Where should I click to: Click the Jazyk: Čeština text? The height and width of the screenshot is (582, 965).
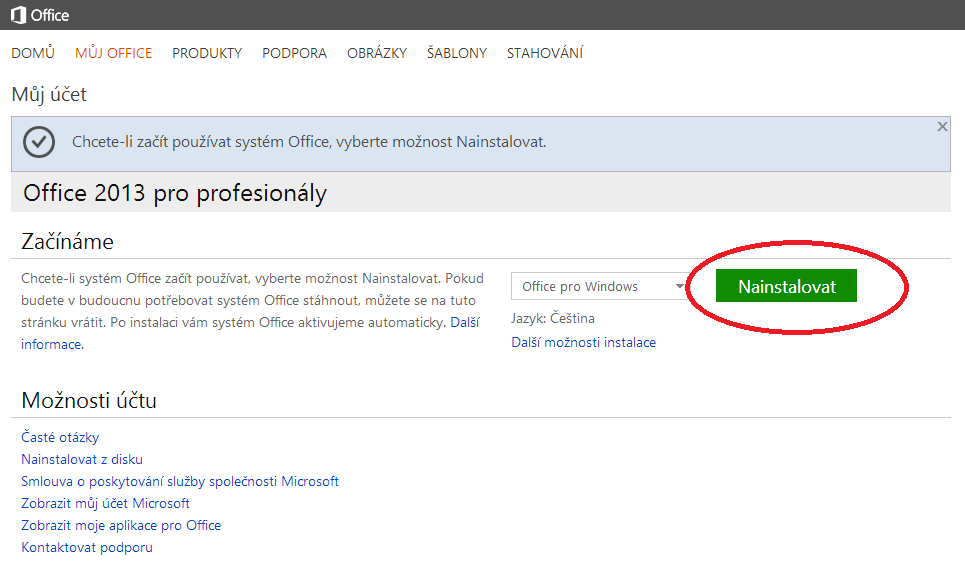[x=553, y=319]
